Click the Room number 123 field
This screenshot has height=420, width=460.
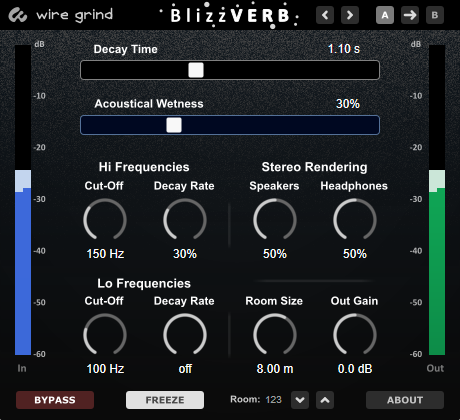pyautogui.click(x=273, y=400)
